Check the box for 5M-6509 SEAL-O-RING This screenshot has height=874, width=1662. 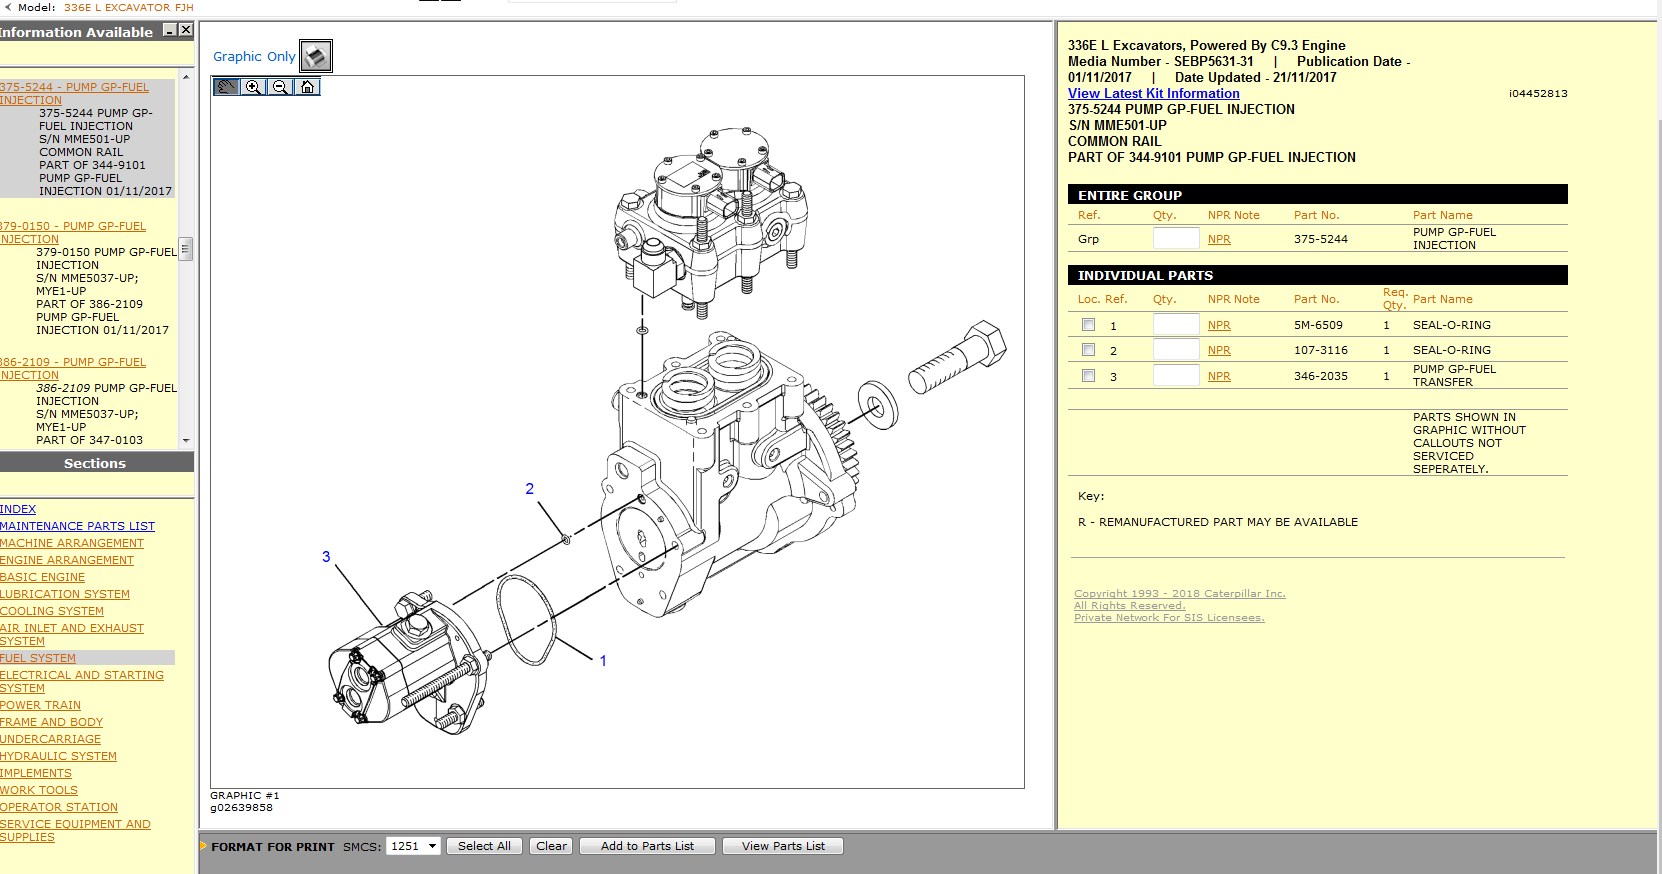pos(1088,325)
